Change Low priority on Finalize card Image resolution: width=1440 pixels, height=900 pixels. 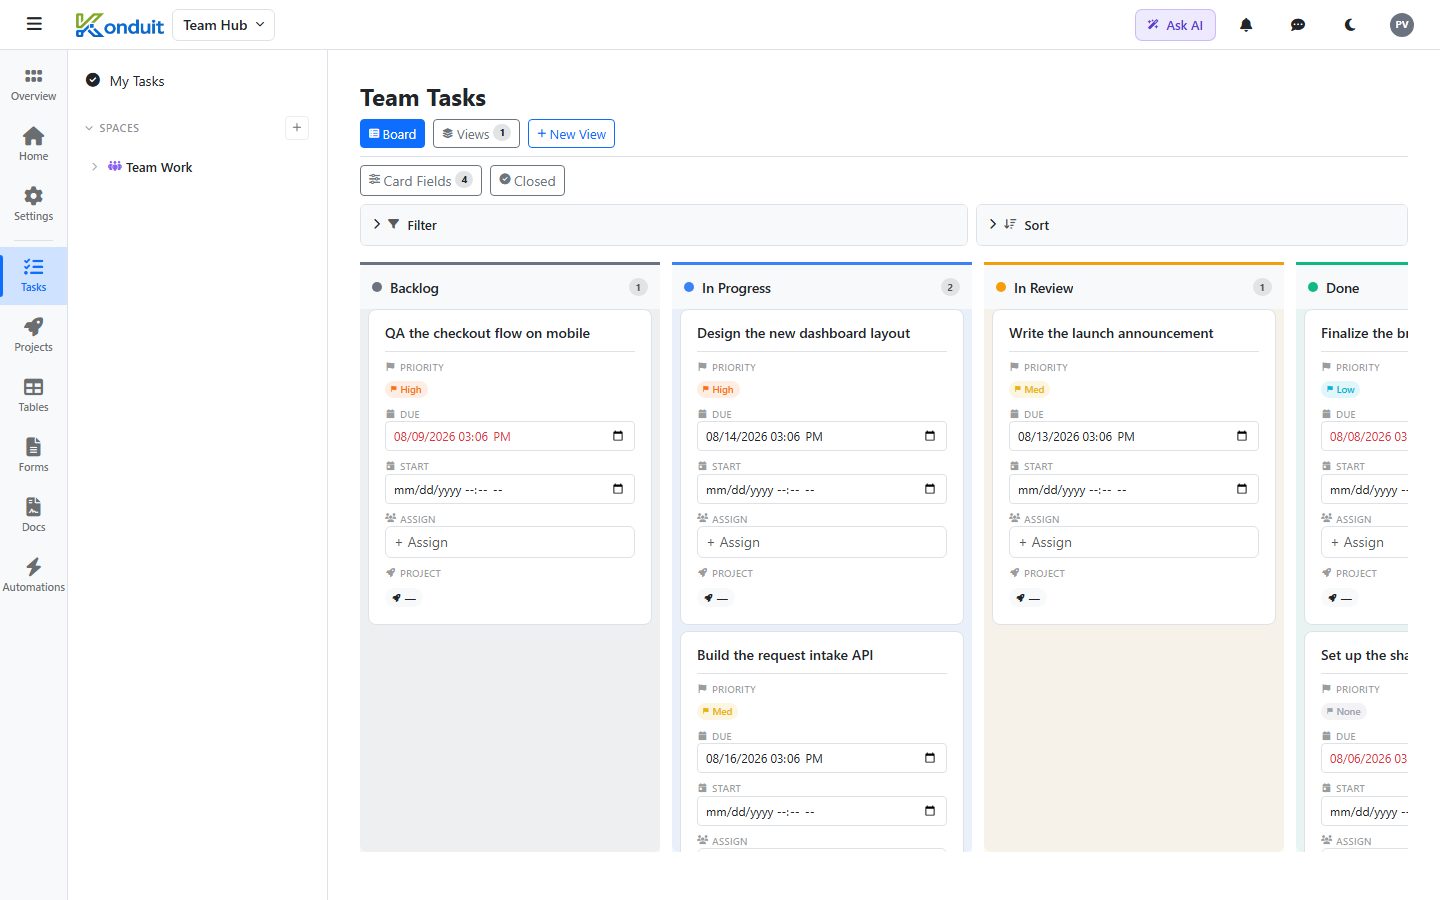coord(1341,390)
